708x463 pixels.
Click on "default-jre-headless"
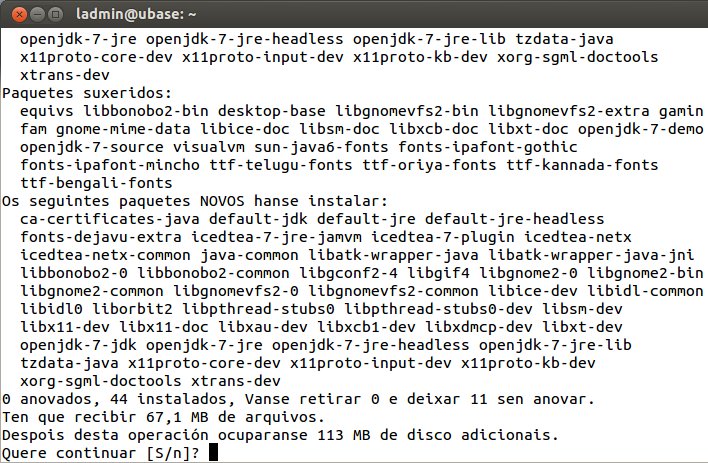(515, 219)
